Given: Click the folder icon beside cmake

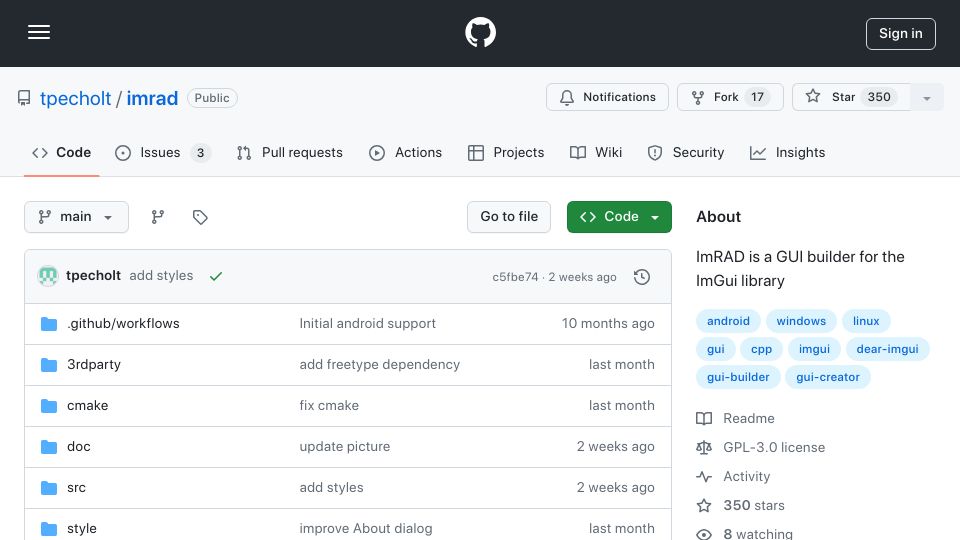Looking at the screenshot, I should point(49,405).
